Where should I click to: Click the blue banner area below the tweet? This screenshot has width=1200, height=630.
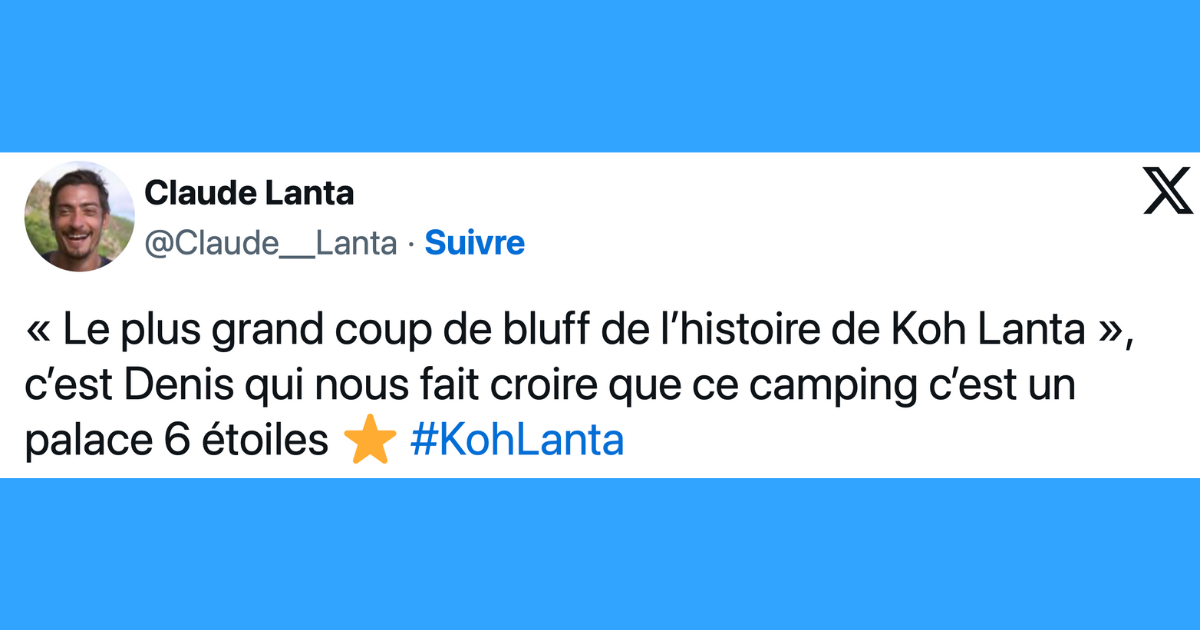[x=600, y=554]
